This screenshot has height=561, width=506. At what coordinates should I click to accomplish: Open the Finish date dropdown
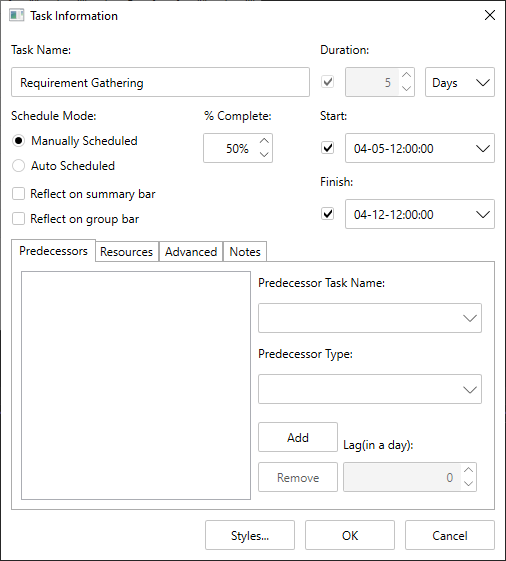coord(483,214)
